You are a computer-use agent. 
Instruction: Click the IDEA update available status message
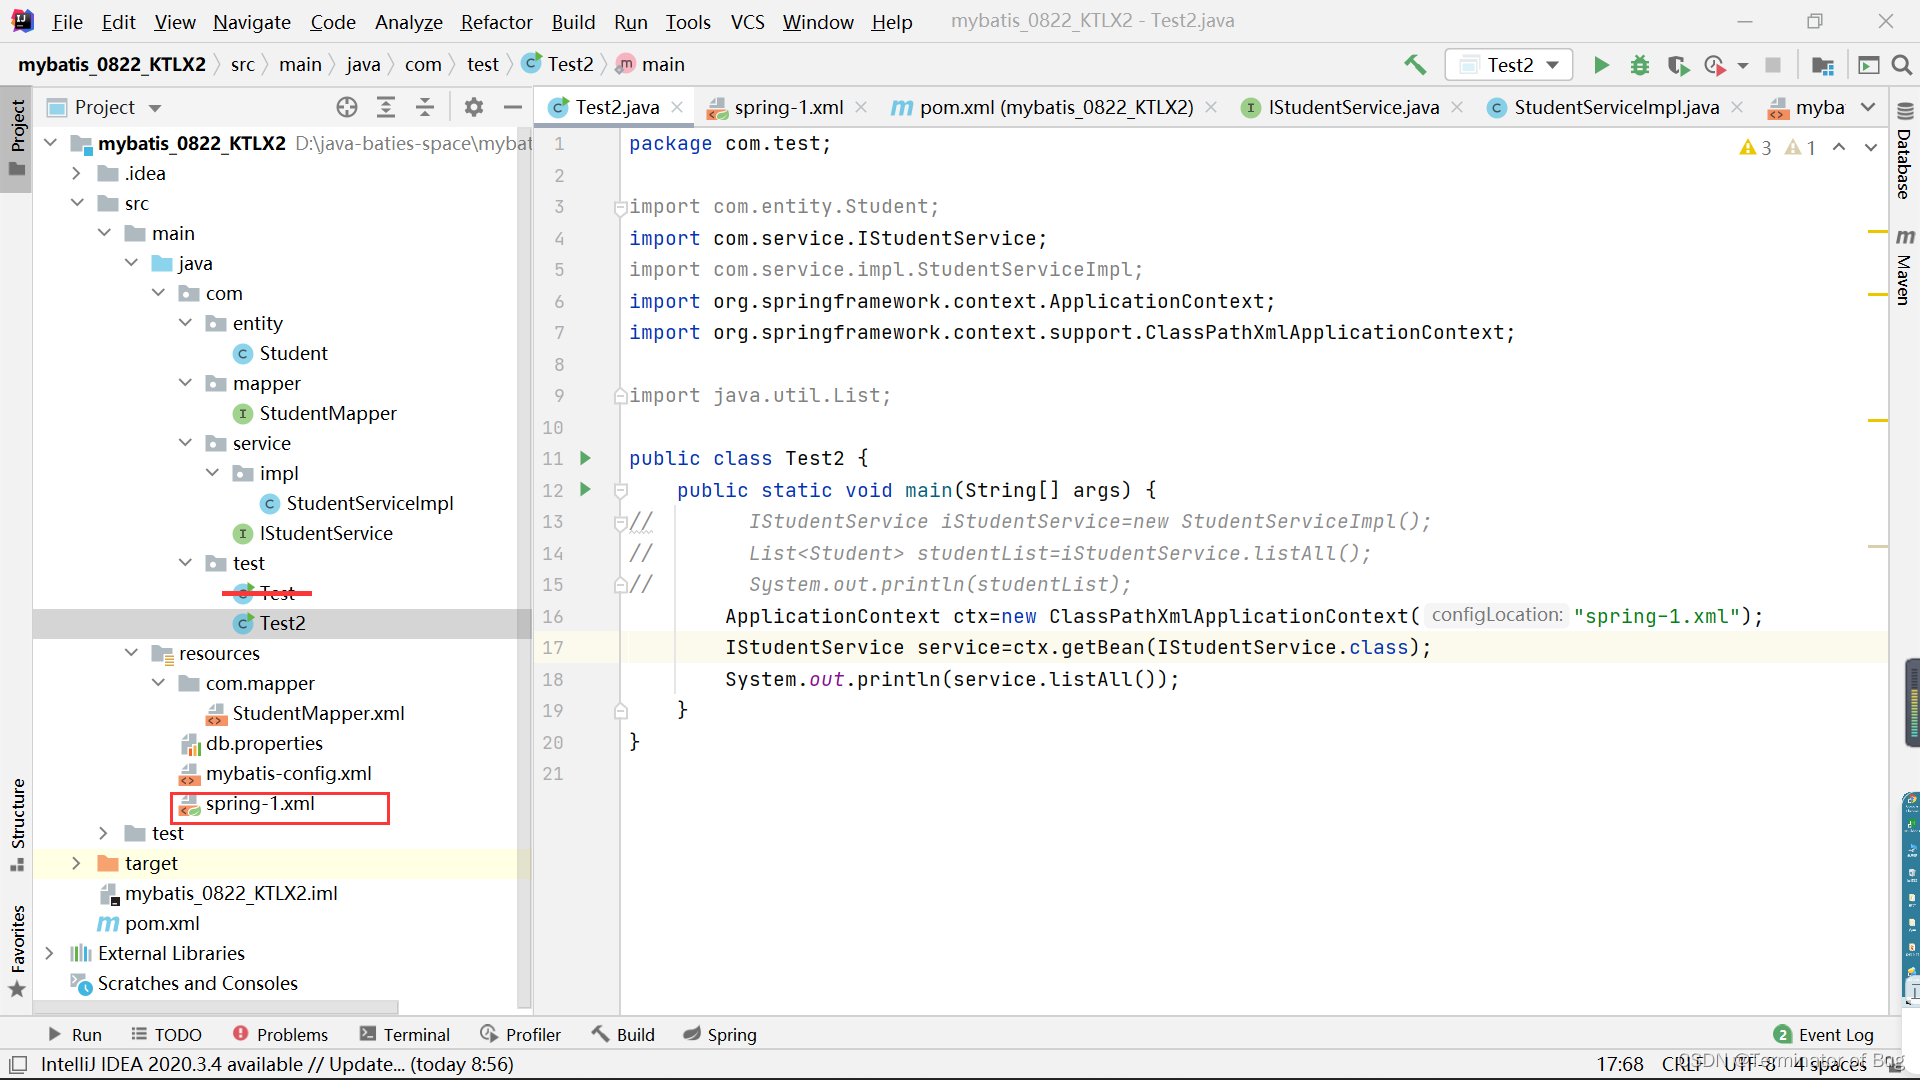coord(277,1064)
